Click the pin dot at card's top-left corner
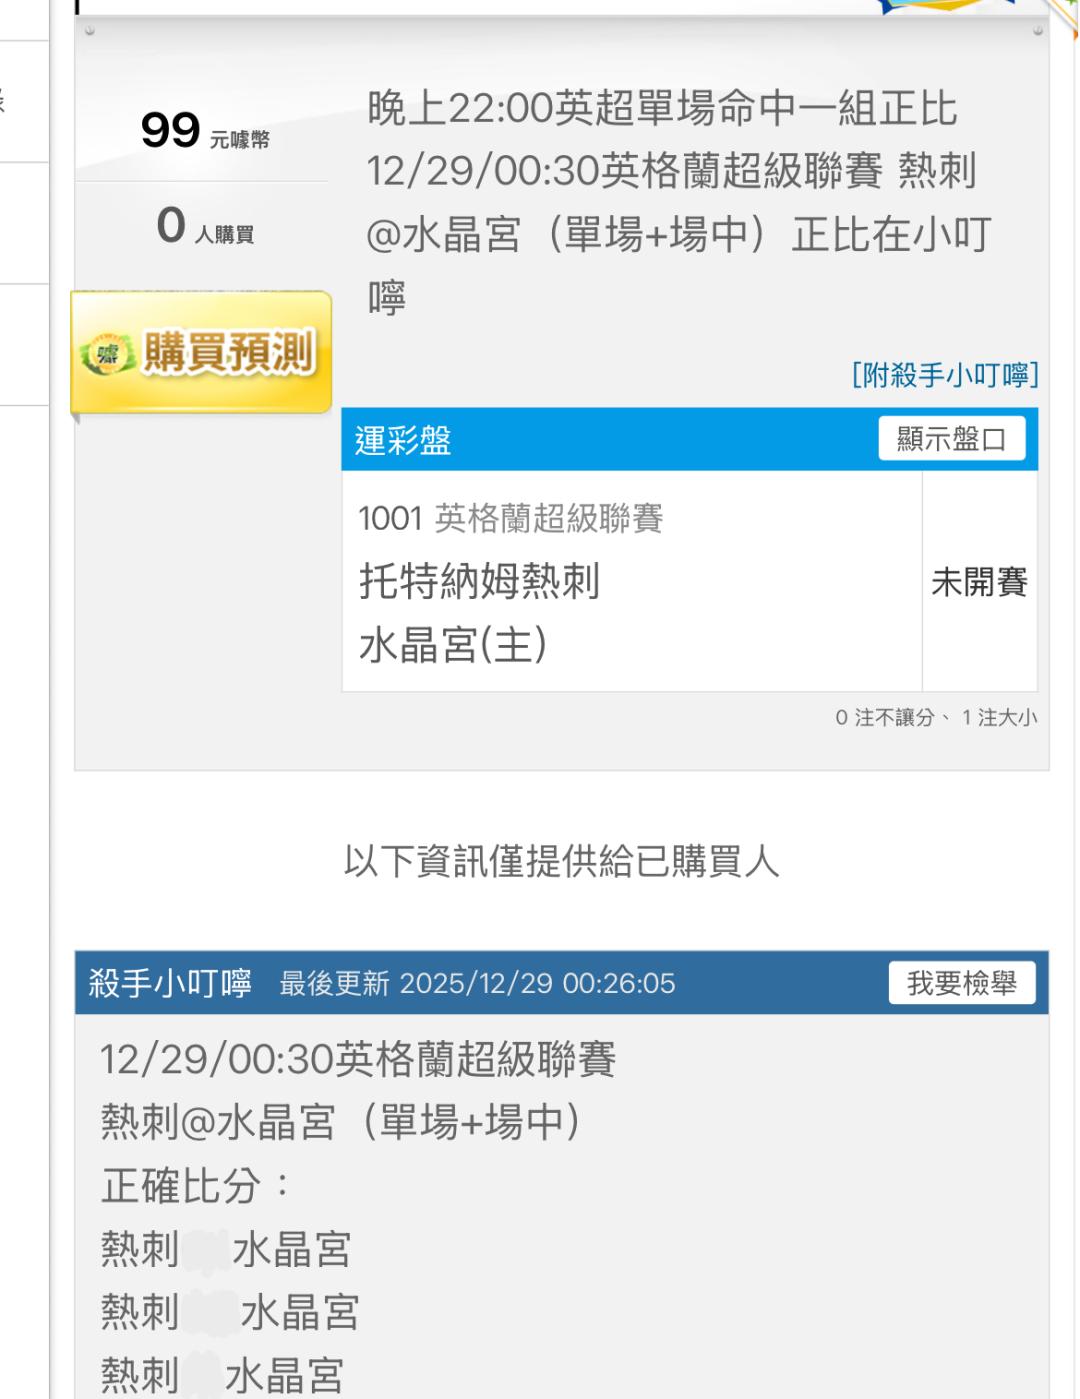1080x1399 pixels. point(90,31)
